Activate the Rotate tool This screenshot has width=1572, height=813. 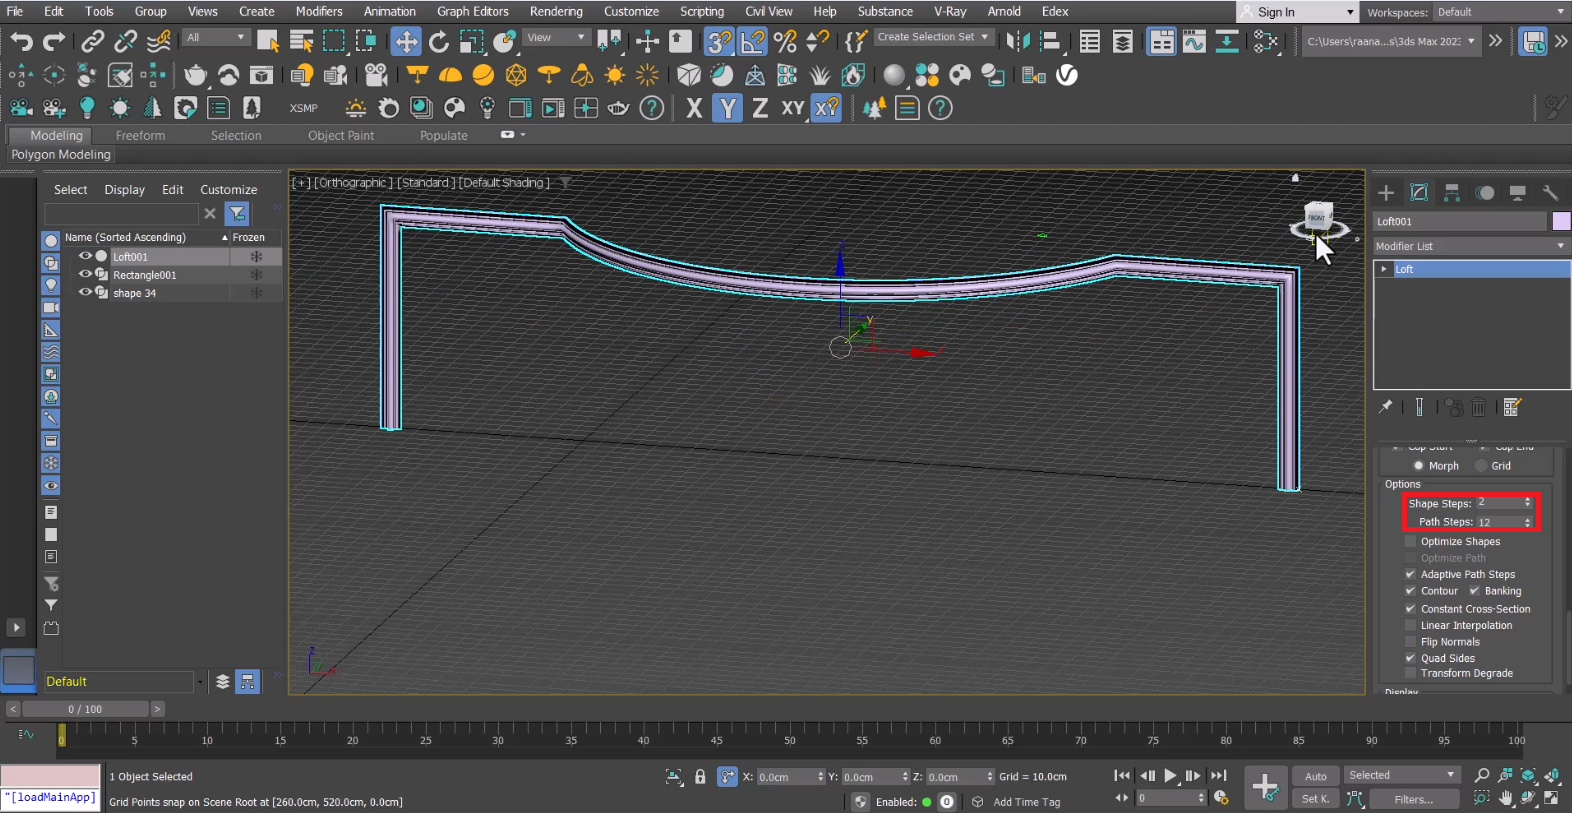(438, 41)
